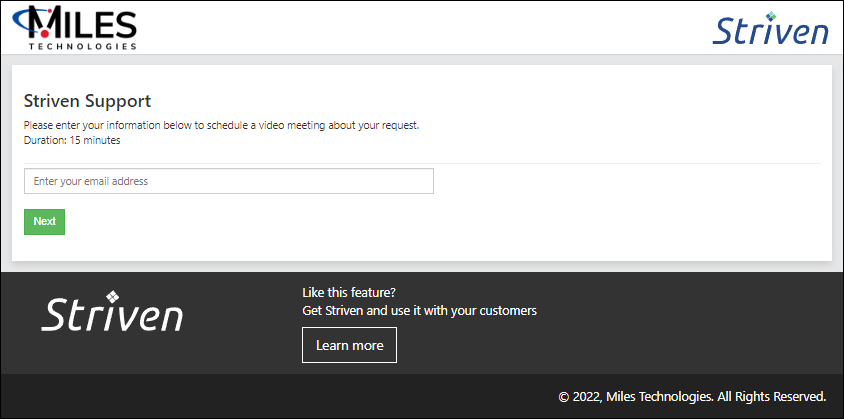
Task: Open the Learn more link
Action: [x=349, y=345]
